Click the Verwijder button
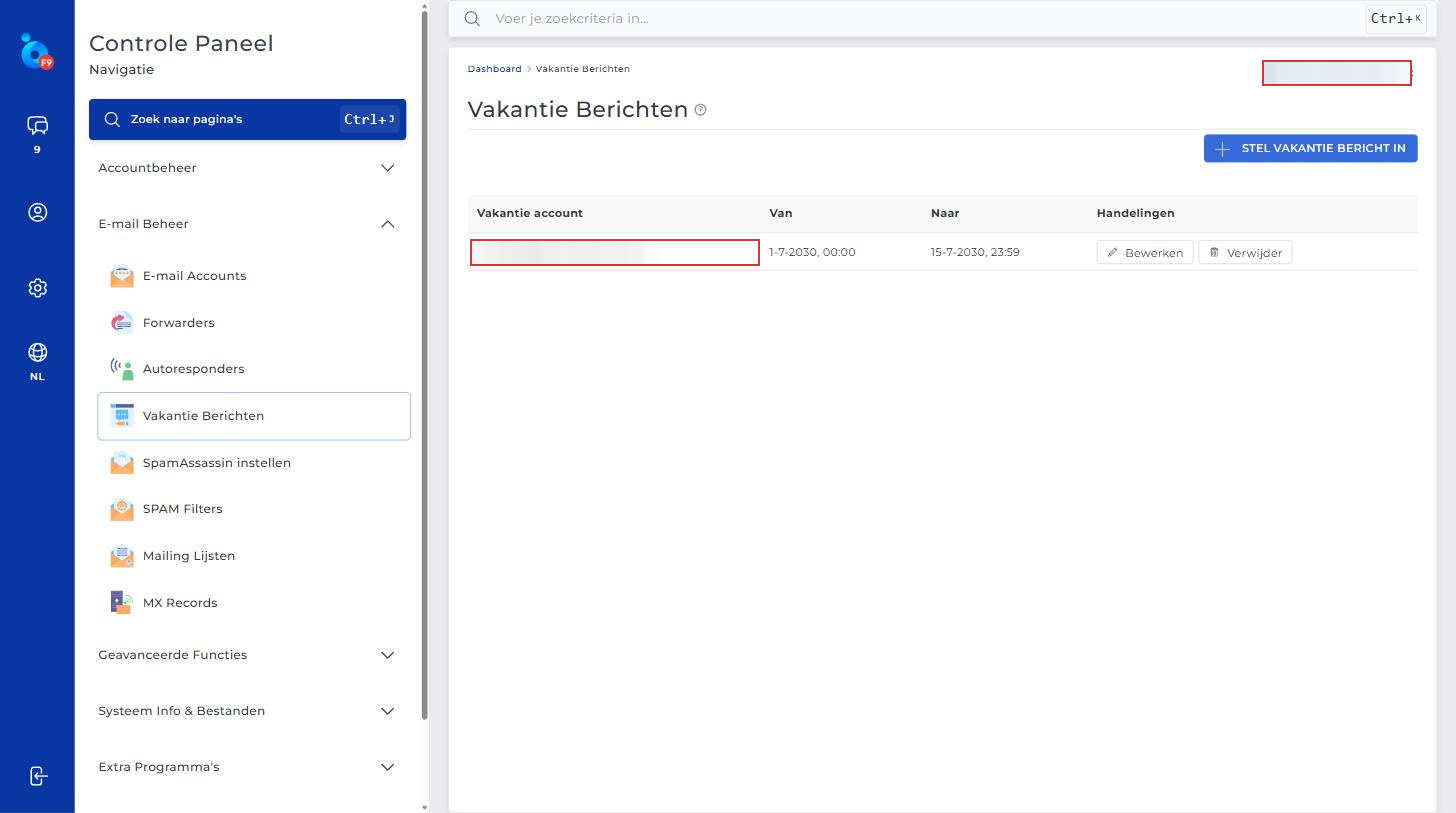This screenshot has width=1456, height=813. point(1245,253)
